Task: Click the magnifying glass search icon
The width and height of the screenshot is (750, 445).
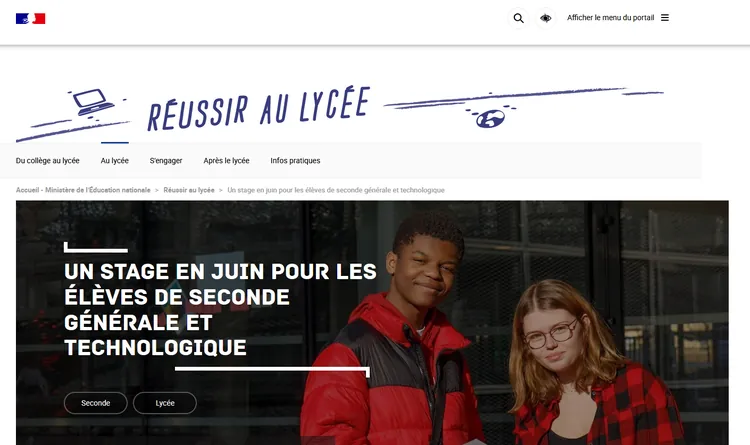Action: (518, 18)
